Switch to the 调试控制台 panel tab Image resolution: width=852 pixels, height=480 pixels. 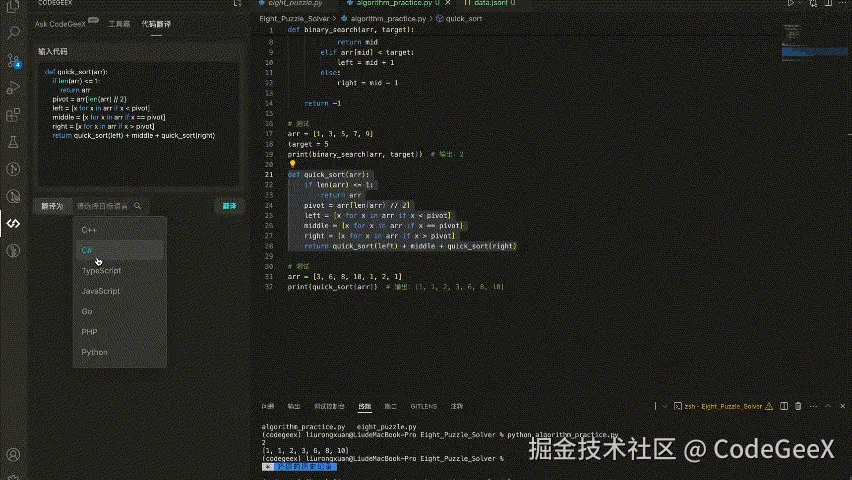point(329,406)
